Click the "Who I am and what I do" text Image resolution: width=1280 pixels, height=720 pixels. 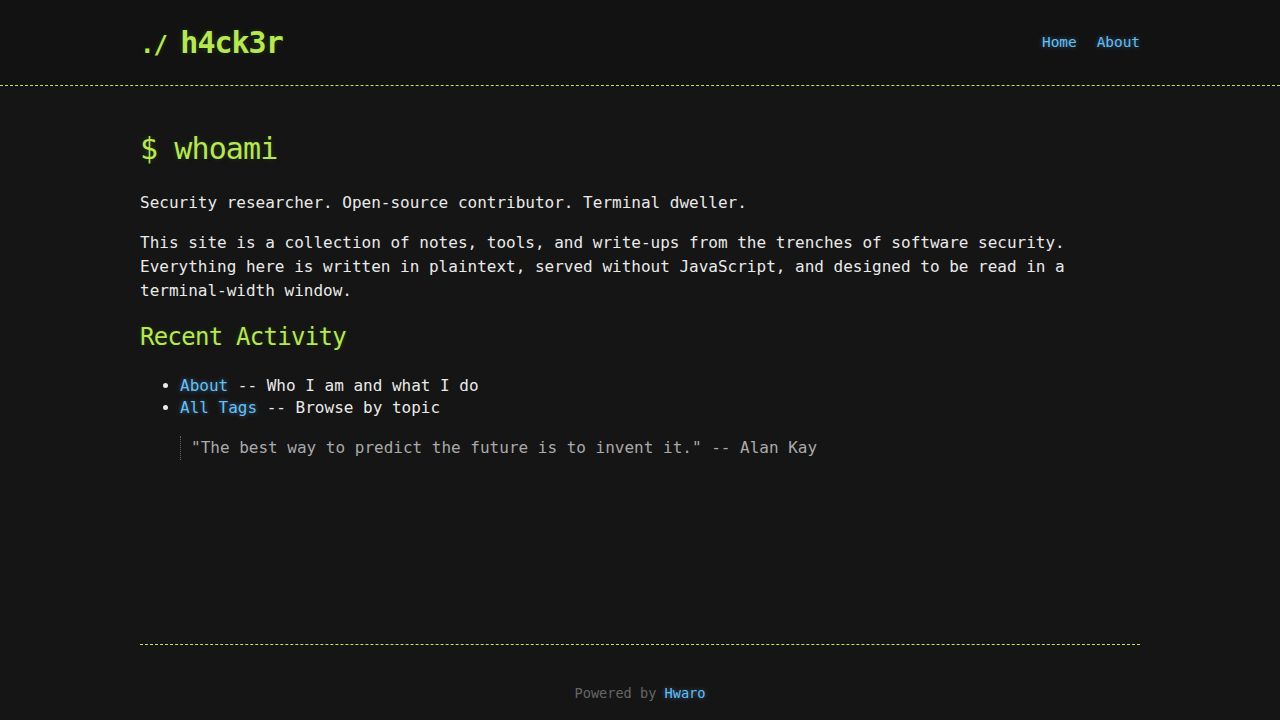coord(372,385)
